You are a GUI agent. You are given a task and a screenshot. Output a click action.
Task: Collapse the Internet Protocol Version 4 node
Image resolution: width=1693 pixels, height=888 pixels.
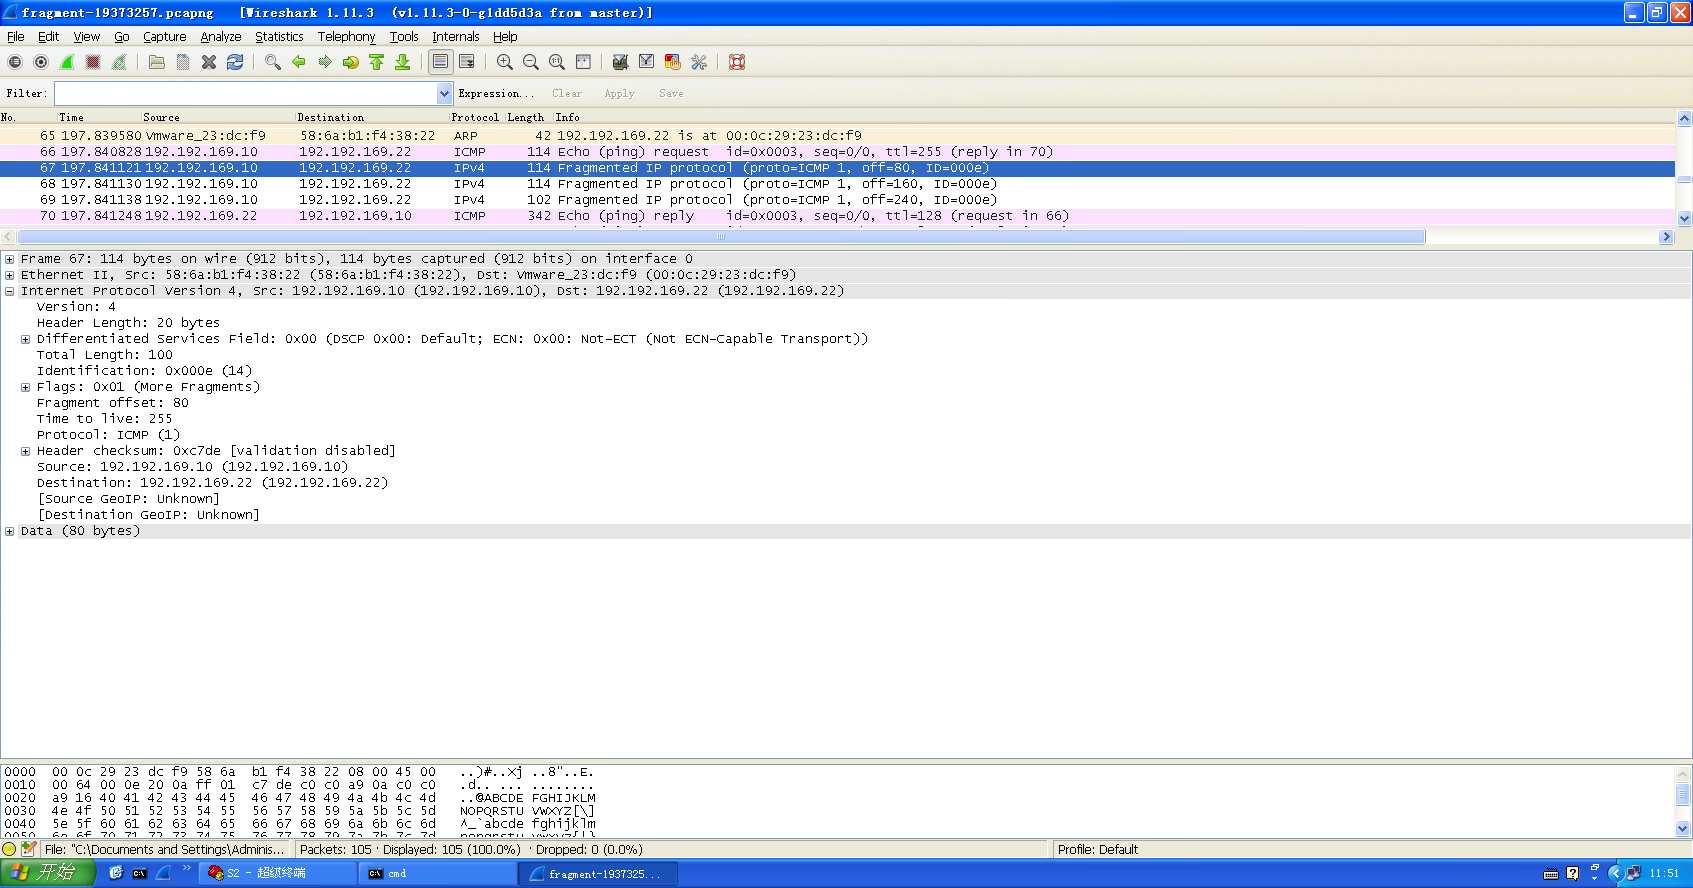pos(9,291)
